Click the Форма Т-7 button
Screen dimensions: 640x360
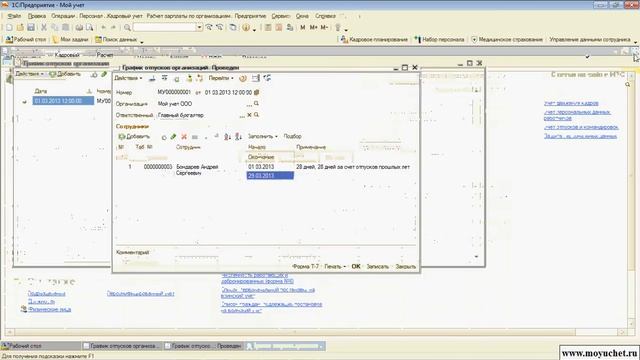click(306, 267)
